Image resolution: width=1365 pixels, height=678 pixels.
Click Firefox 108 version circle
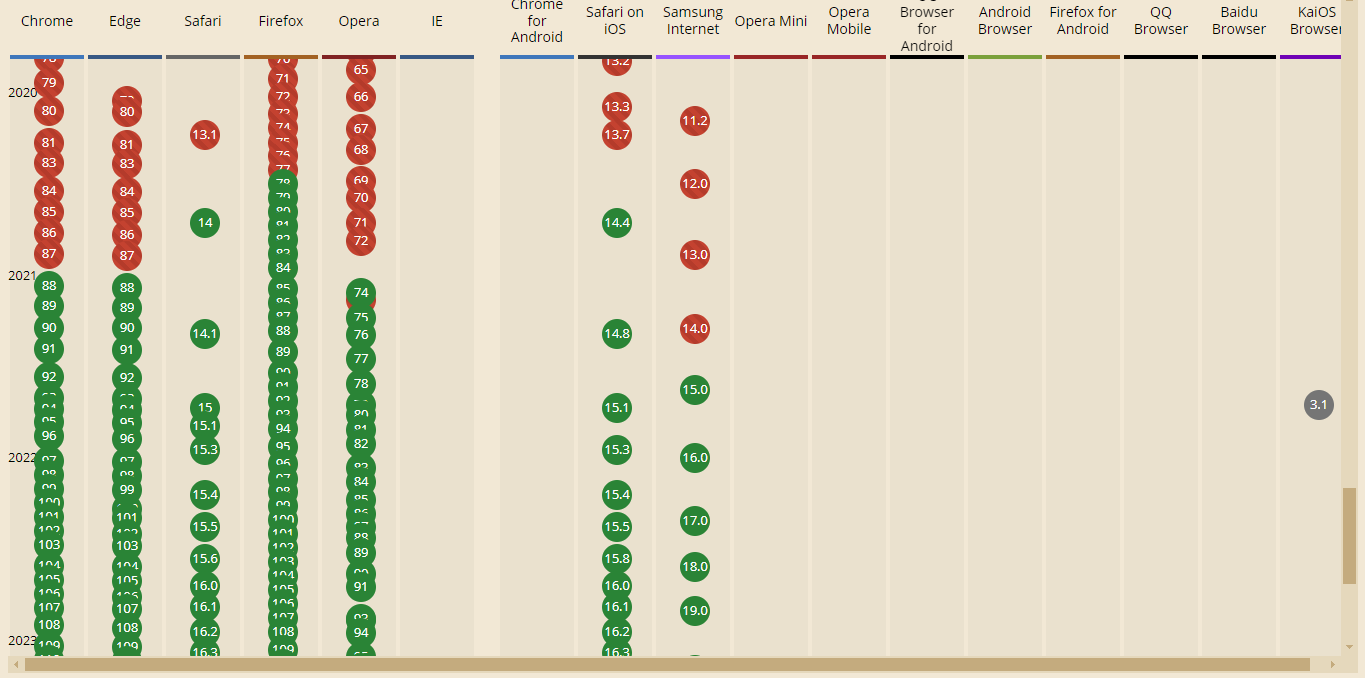[283, 631]
